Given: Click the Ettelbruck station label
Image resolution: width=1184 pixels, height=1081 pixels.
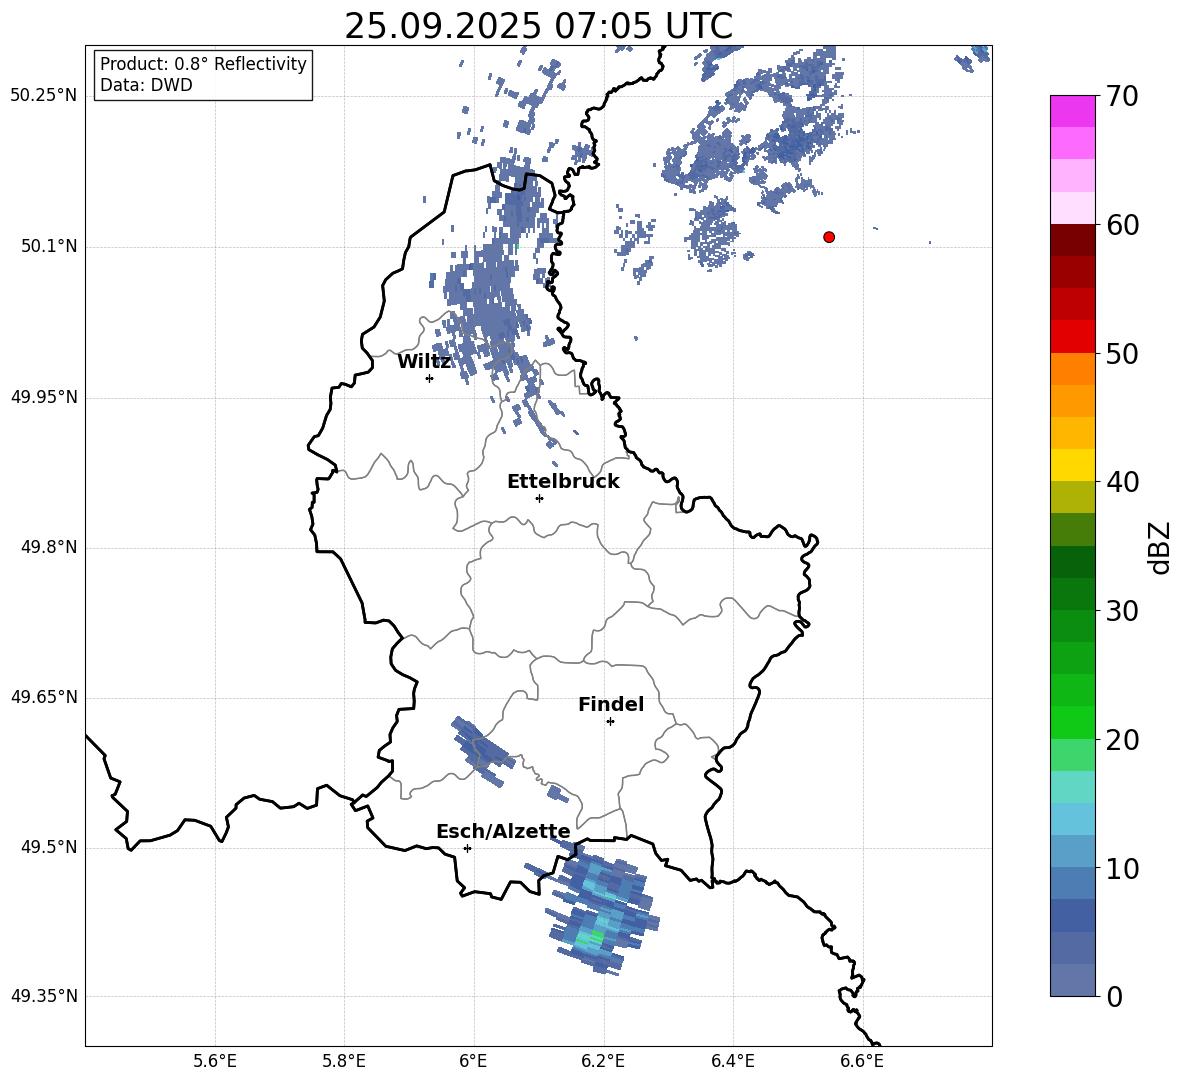Looking at the screenshot, I should (563, 482).
